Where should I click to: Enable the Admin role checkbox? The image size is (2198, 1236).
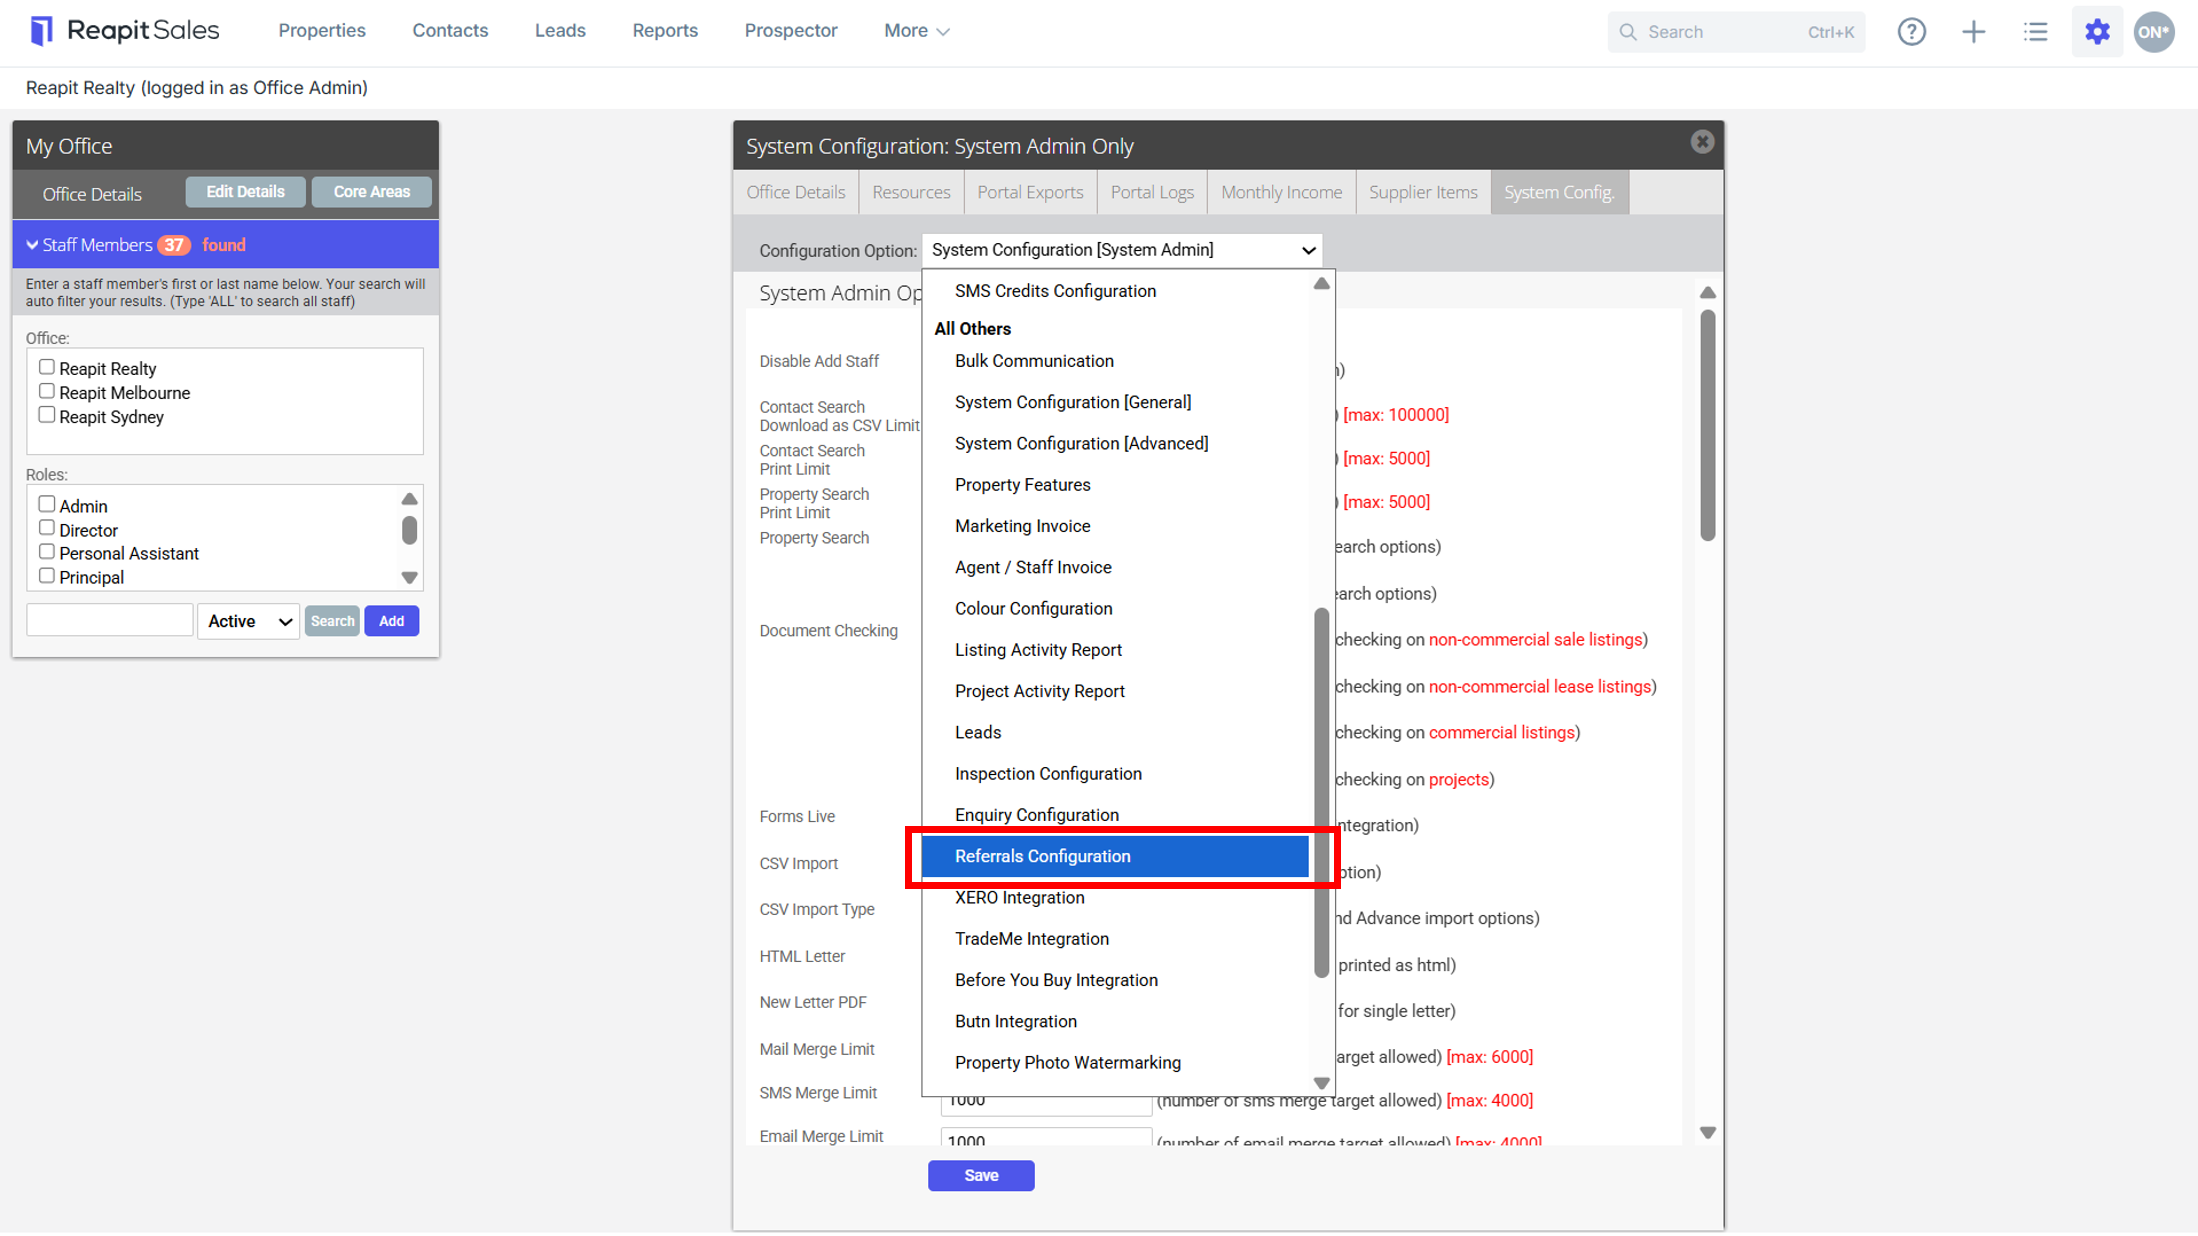point(46,504)
